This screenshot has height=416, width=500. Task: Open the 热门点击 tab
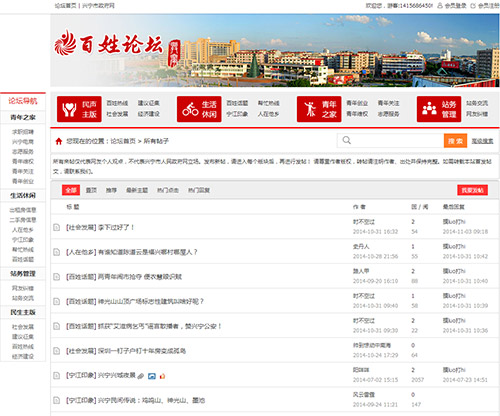(x=168, y=190)
